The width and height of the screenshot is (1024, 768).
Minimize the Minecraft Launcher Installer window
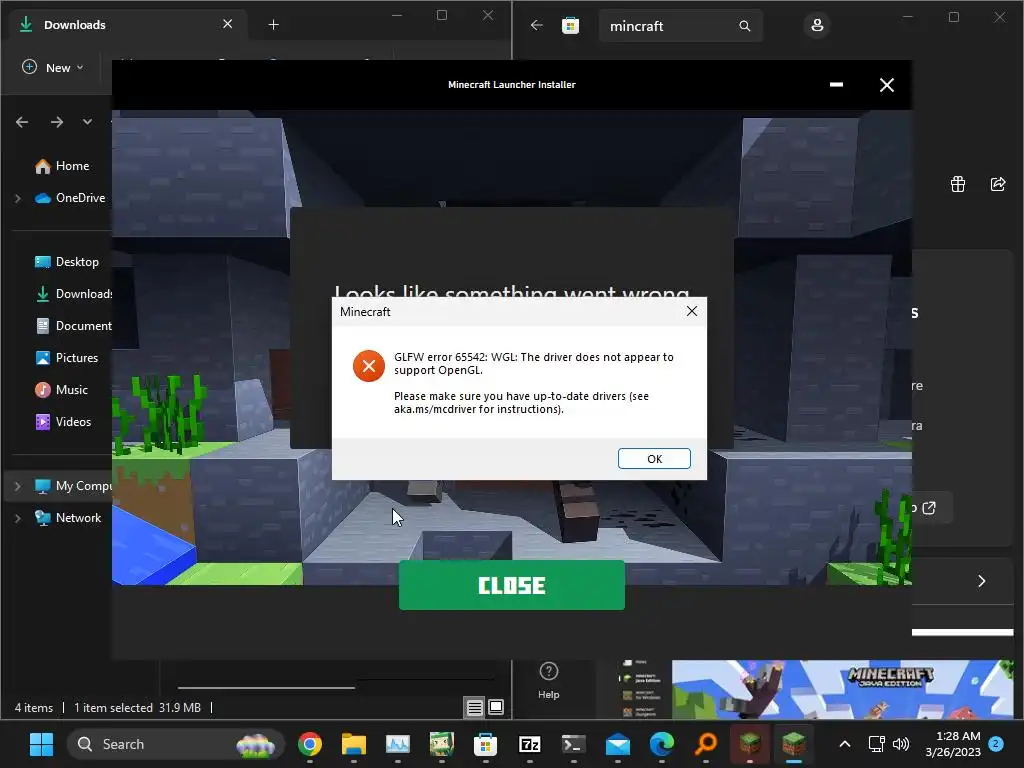pyautogui.click(x=836, y=85)
